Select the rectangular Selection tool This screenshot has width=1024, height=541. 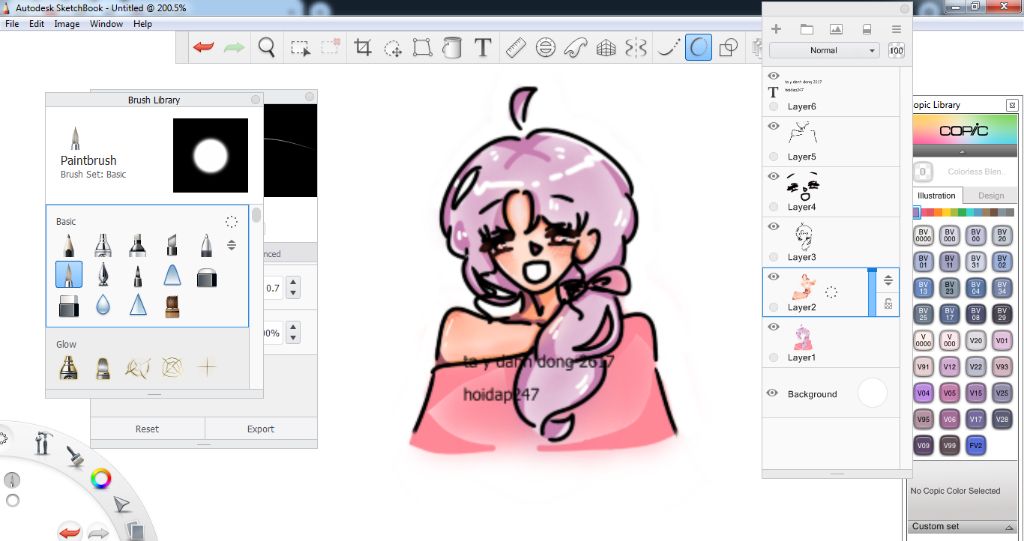300,48
